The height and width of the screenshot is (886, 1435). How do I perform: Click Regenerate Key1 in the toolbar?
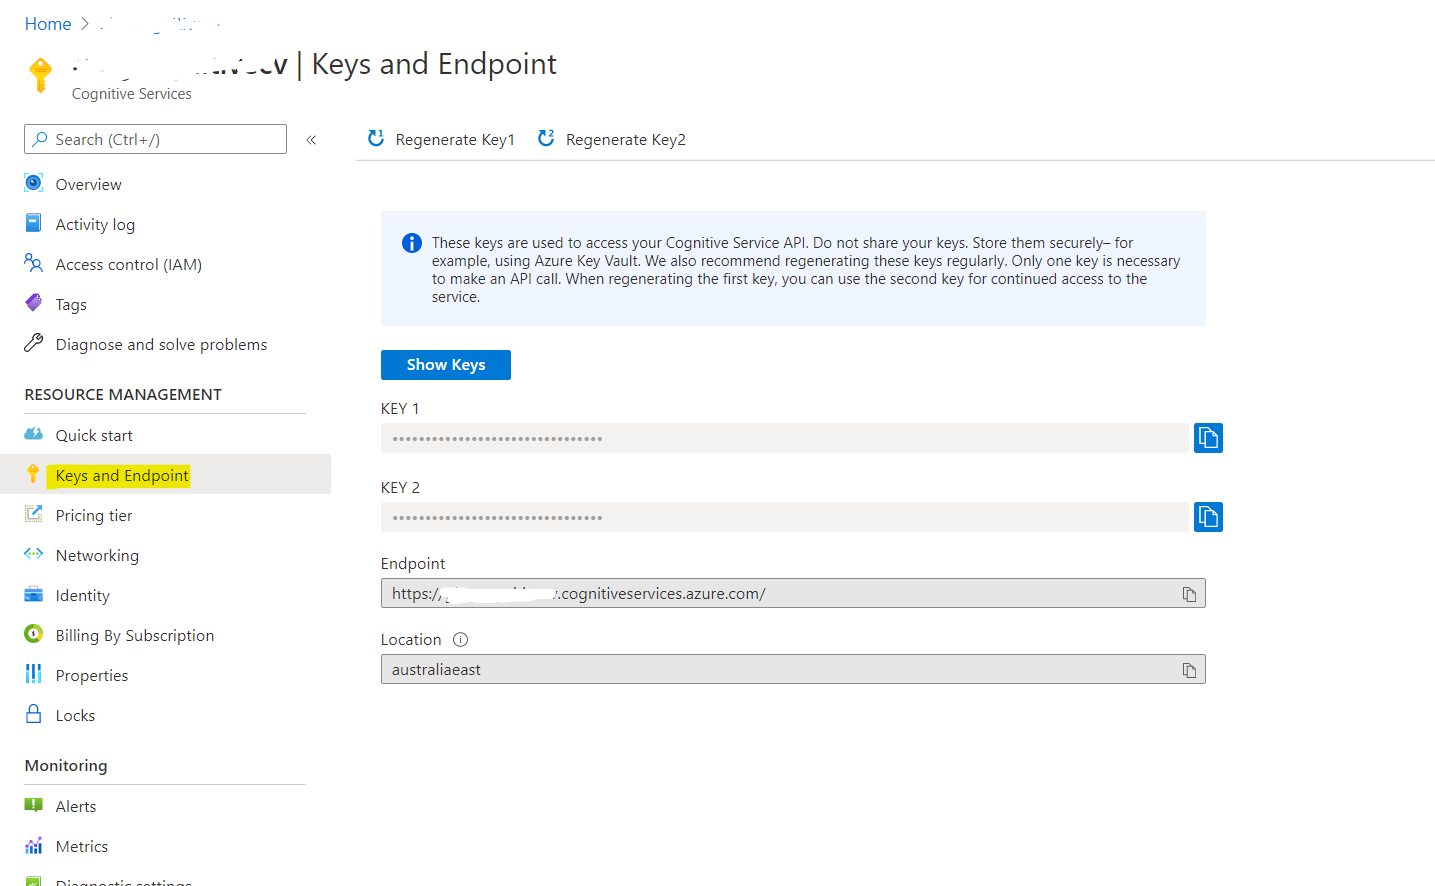(442, 140)
